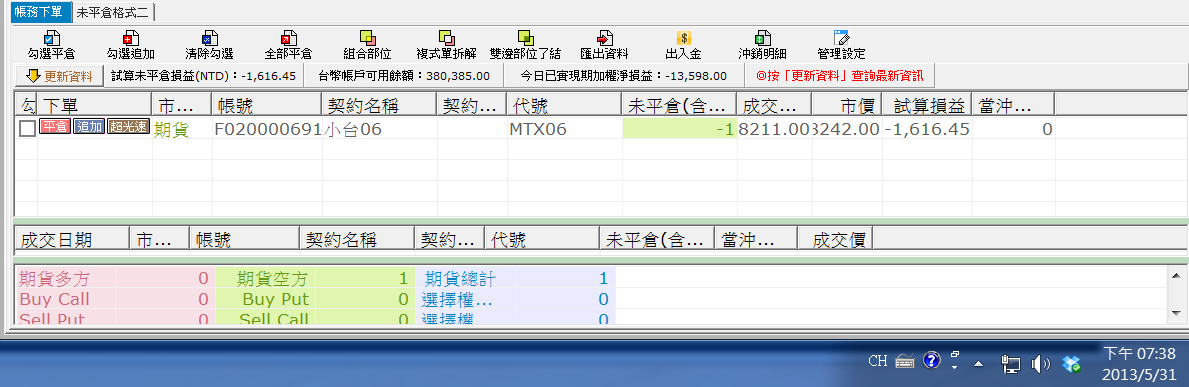Image resolution: width=1189 pixels, height=387 pixels.
Task: Switch to 未平倉格式二 tab
Action: 113,12
